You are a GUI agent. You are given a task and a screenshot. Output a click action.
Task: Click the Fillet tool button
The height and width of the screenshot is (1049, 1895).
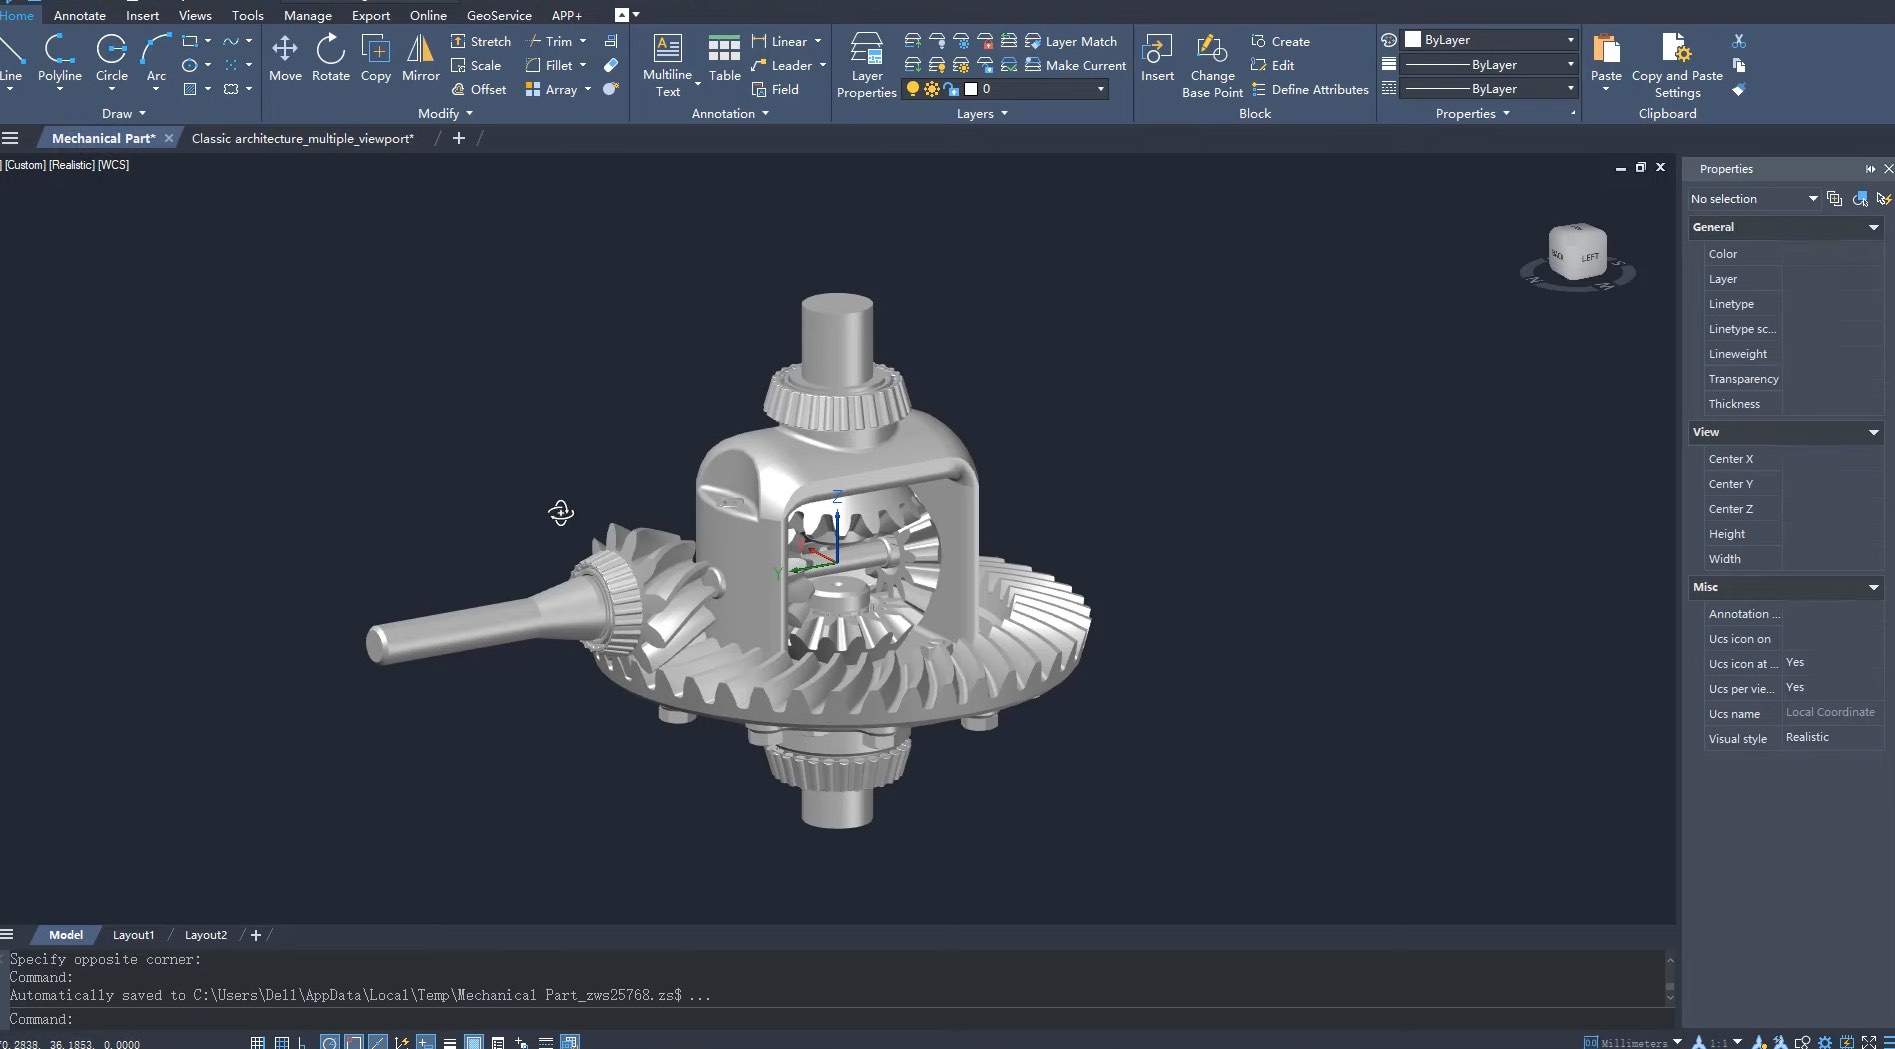pos(549,65)
